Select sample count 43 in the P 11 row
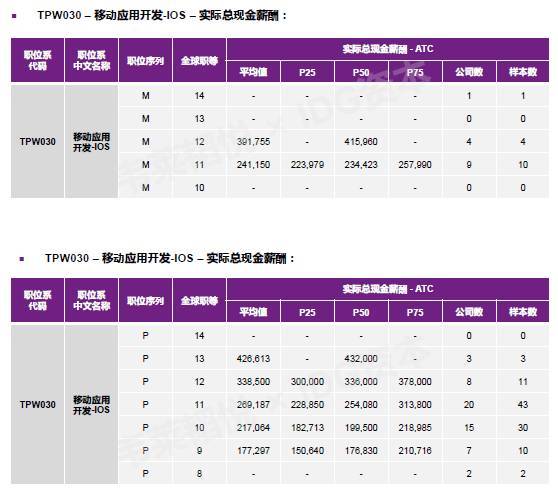The height and width of the screenshot is (492, 558). click(x=523, y=404)
